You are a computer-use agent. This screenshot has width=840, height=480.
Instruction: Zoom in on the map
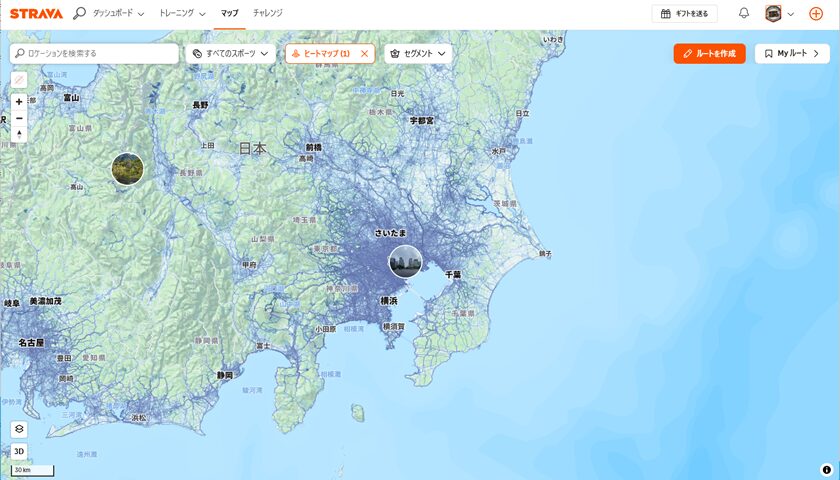19,102
